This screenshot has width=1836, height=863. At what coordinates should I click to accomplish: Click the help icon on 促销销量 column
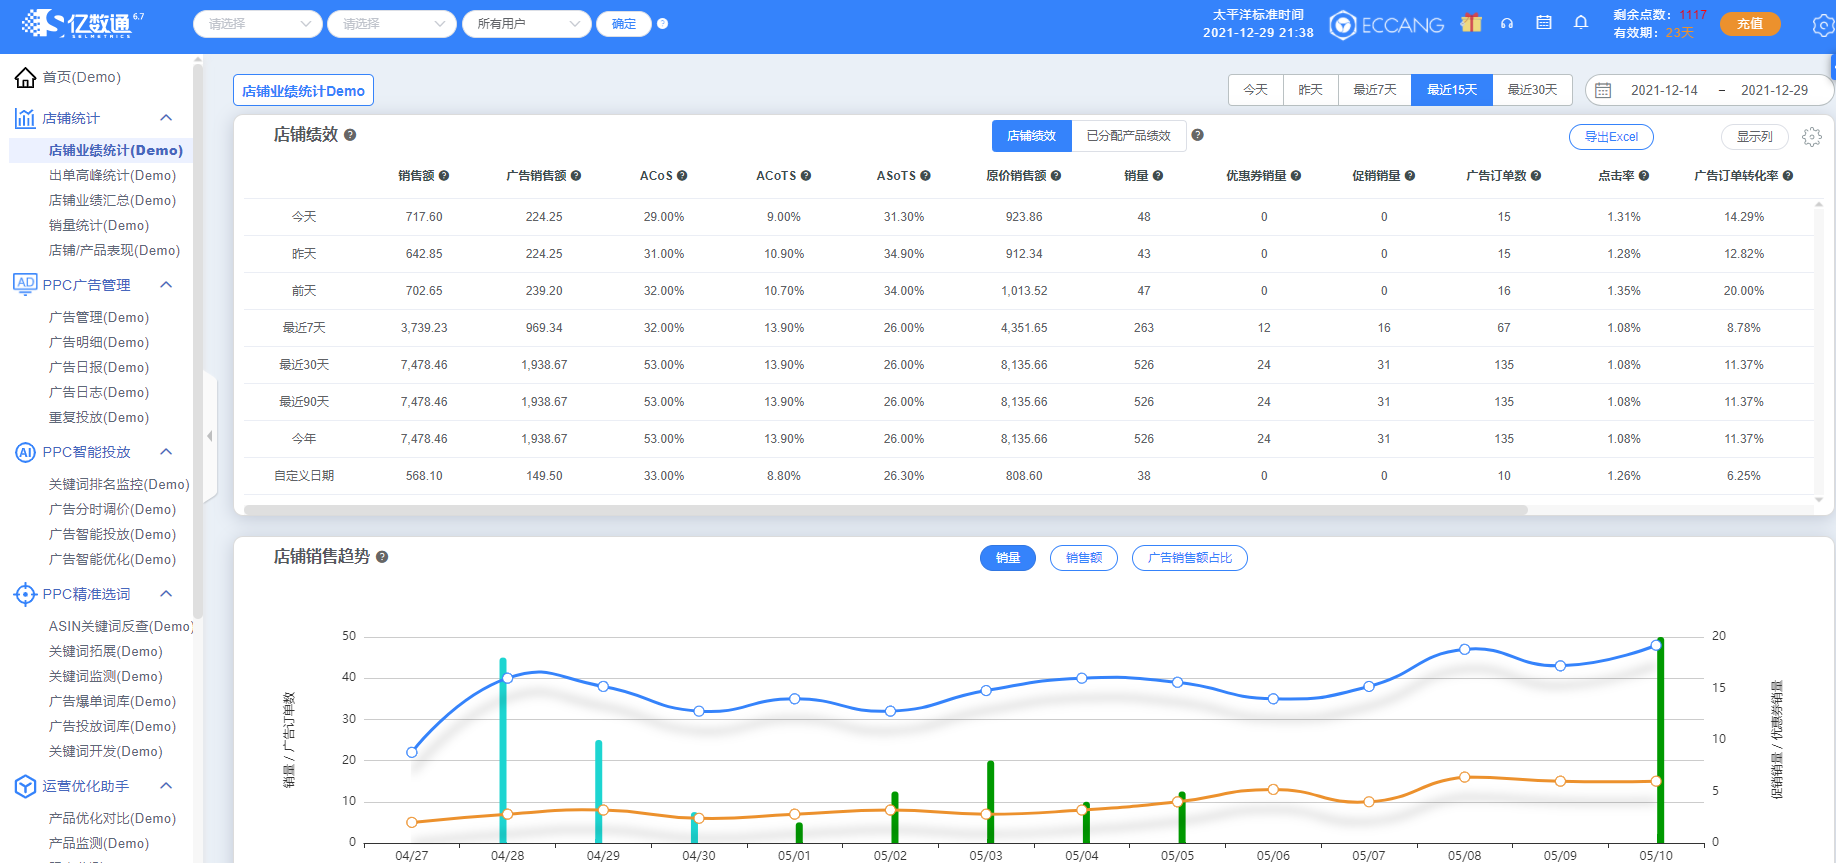(1410, 176)
